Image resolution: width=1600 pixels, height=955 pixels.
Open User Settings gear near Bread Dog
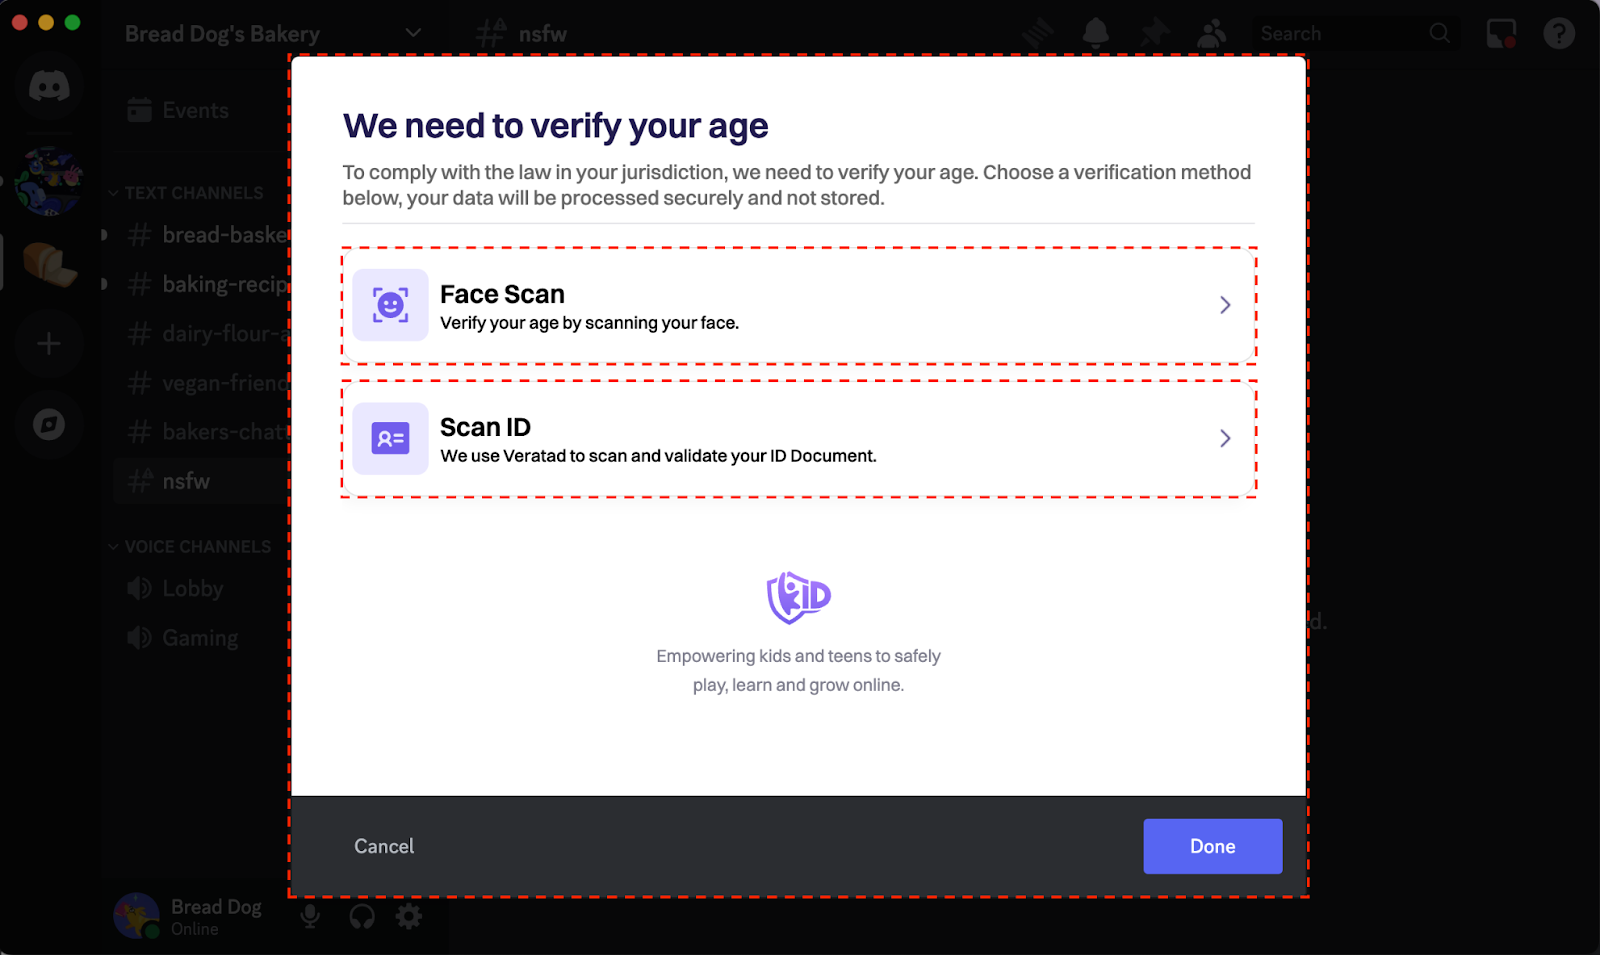click(409, 916)
